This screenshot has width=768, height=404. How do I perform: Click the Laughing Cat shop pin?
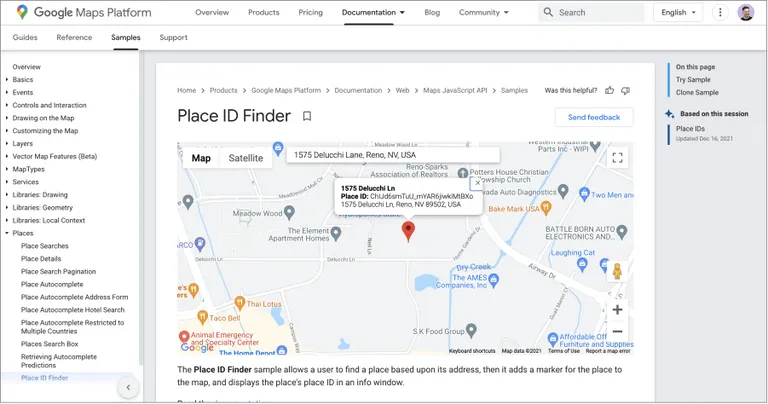[582, 264]
